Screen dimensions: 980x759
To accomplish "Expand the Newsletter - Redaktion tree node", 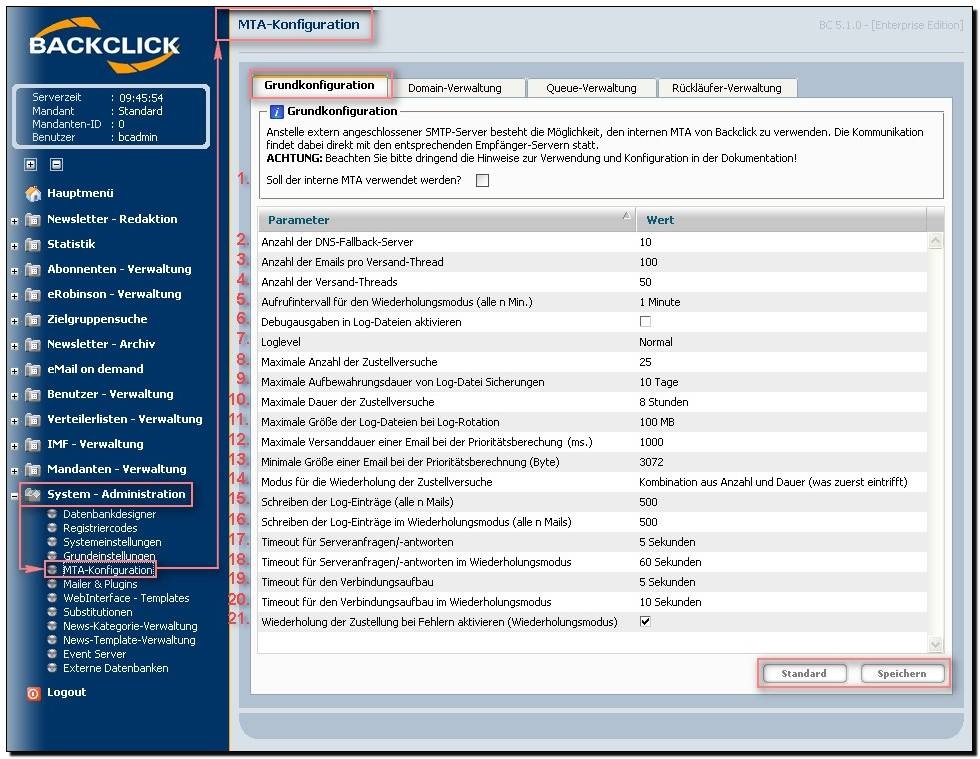I will click(14, 221).
